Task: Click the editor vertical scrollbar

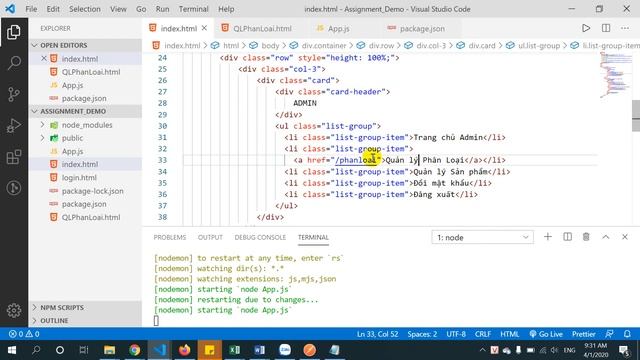Action: (x=636, y=116)
